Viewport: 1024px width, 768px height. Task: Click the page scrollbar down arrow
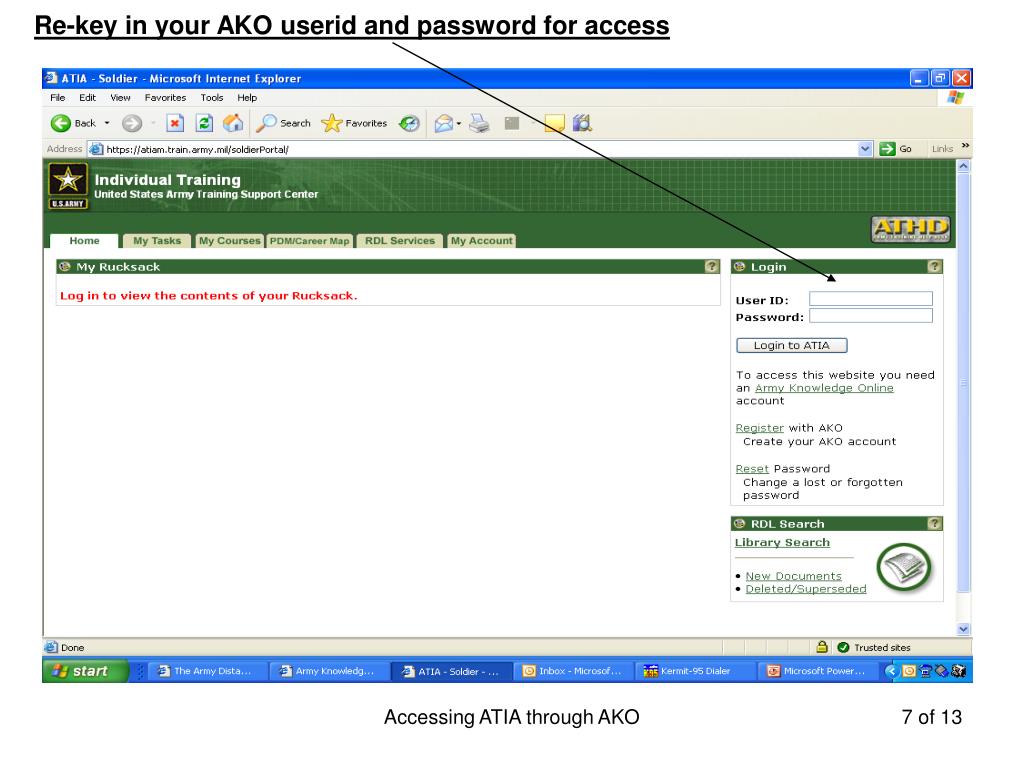(x=964, y=629)
